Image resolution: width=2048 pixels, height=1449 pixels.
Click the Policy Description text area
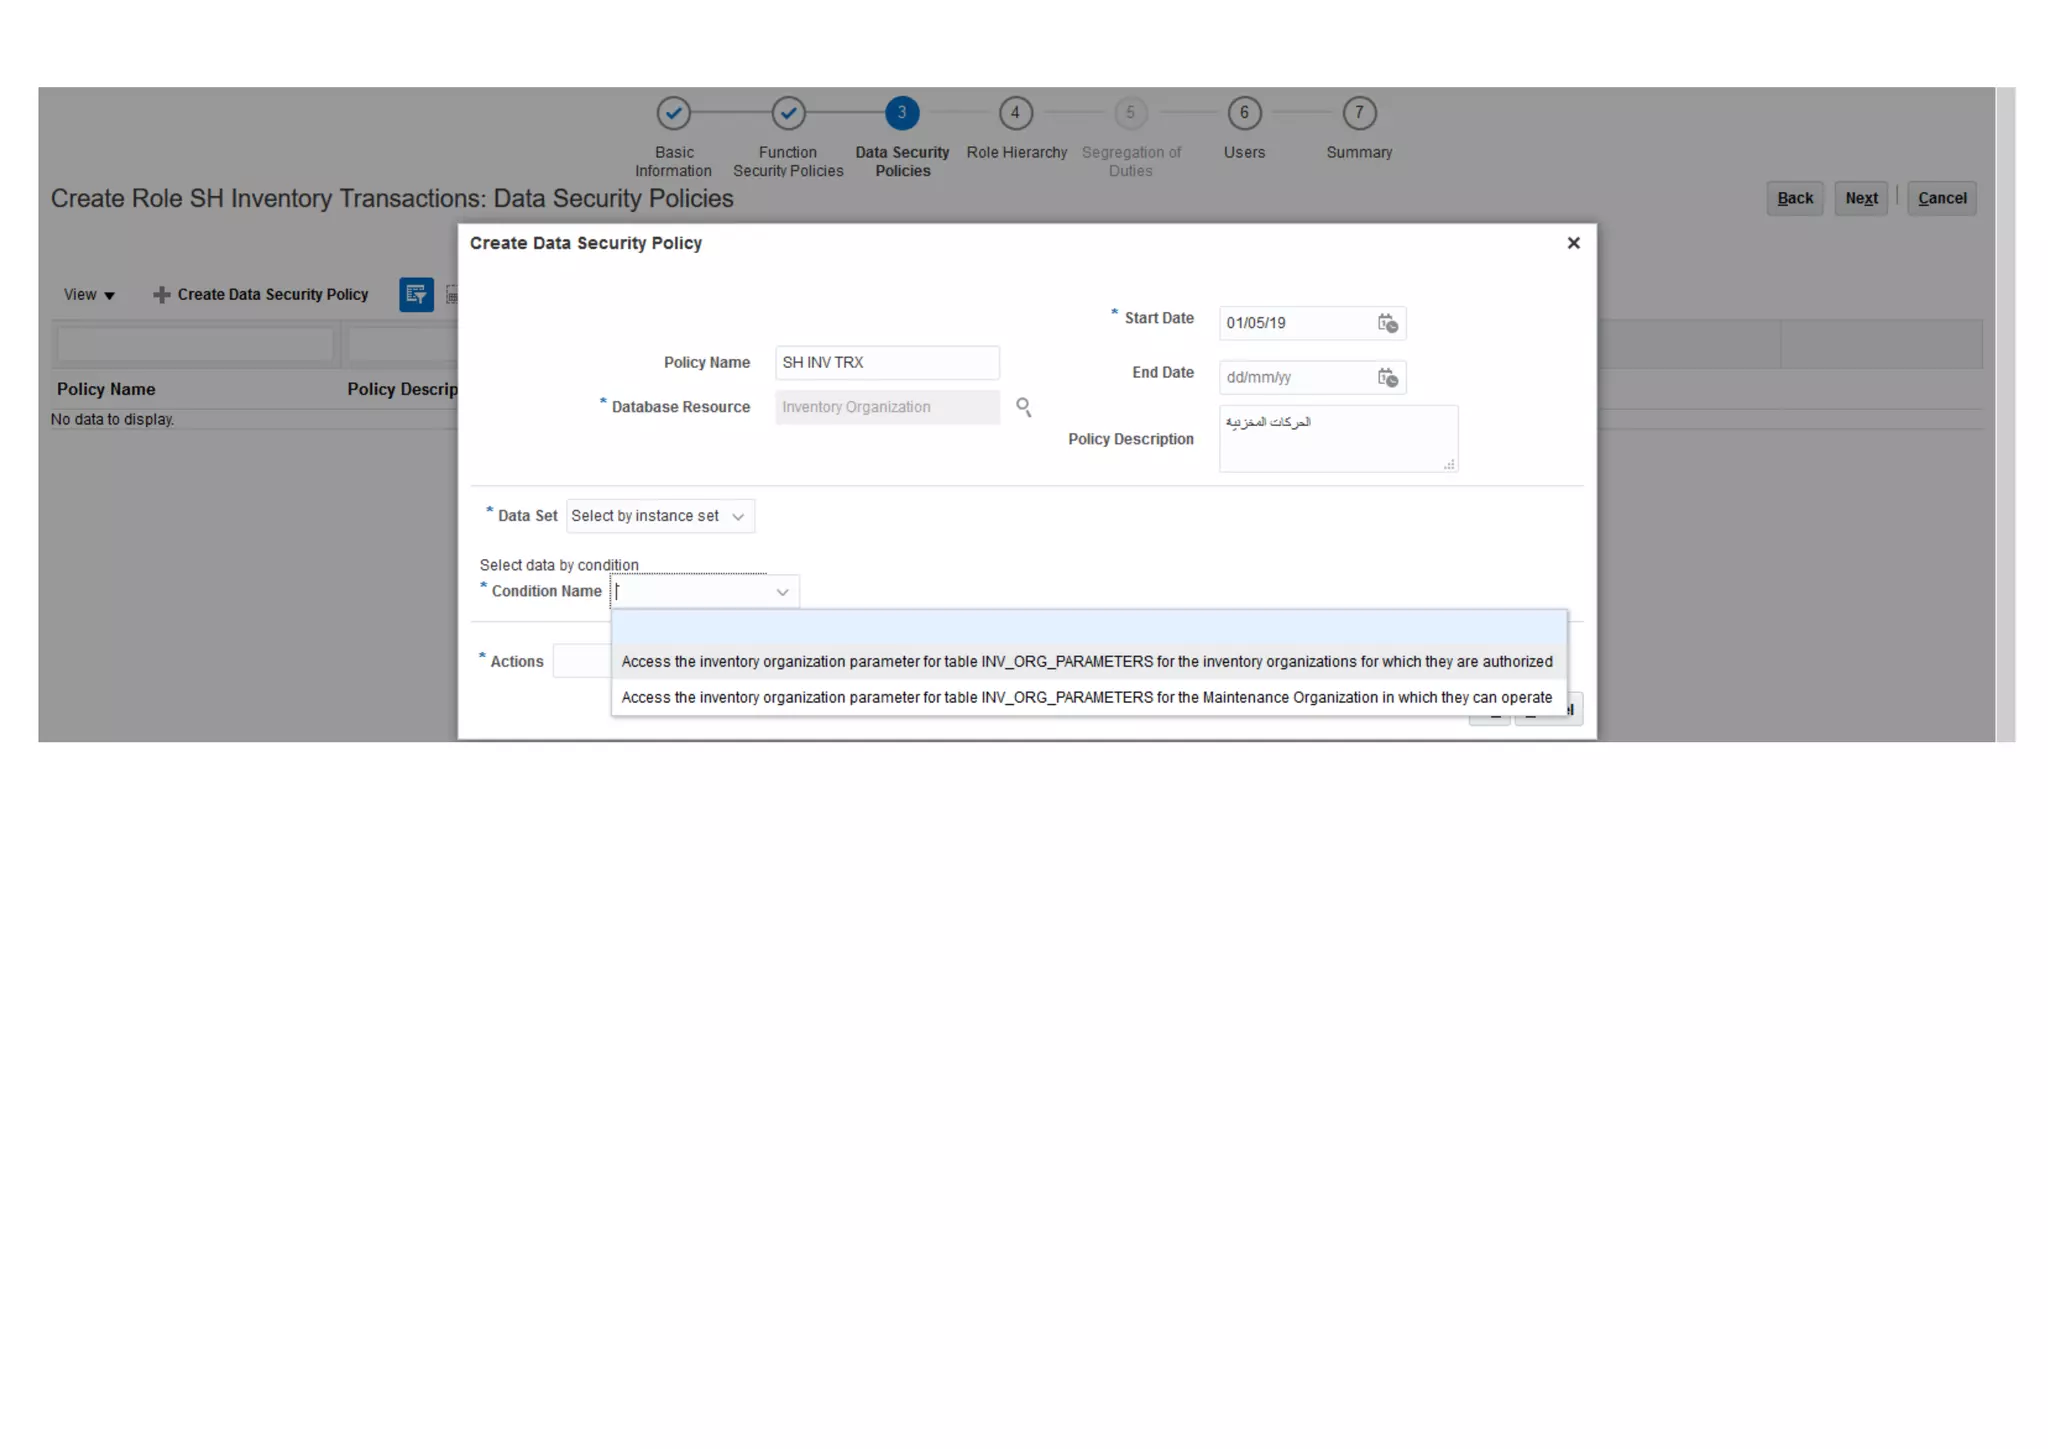(x=1337, y=439)
